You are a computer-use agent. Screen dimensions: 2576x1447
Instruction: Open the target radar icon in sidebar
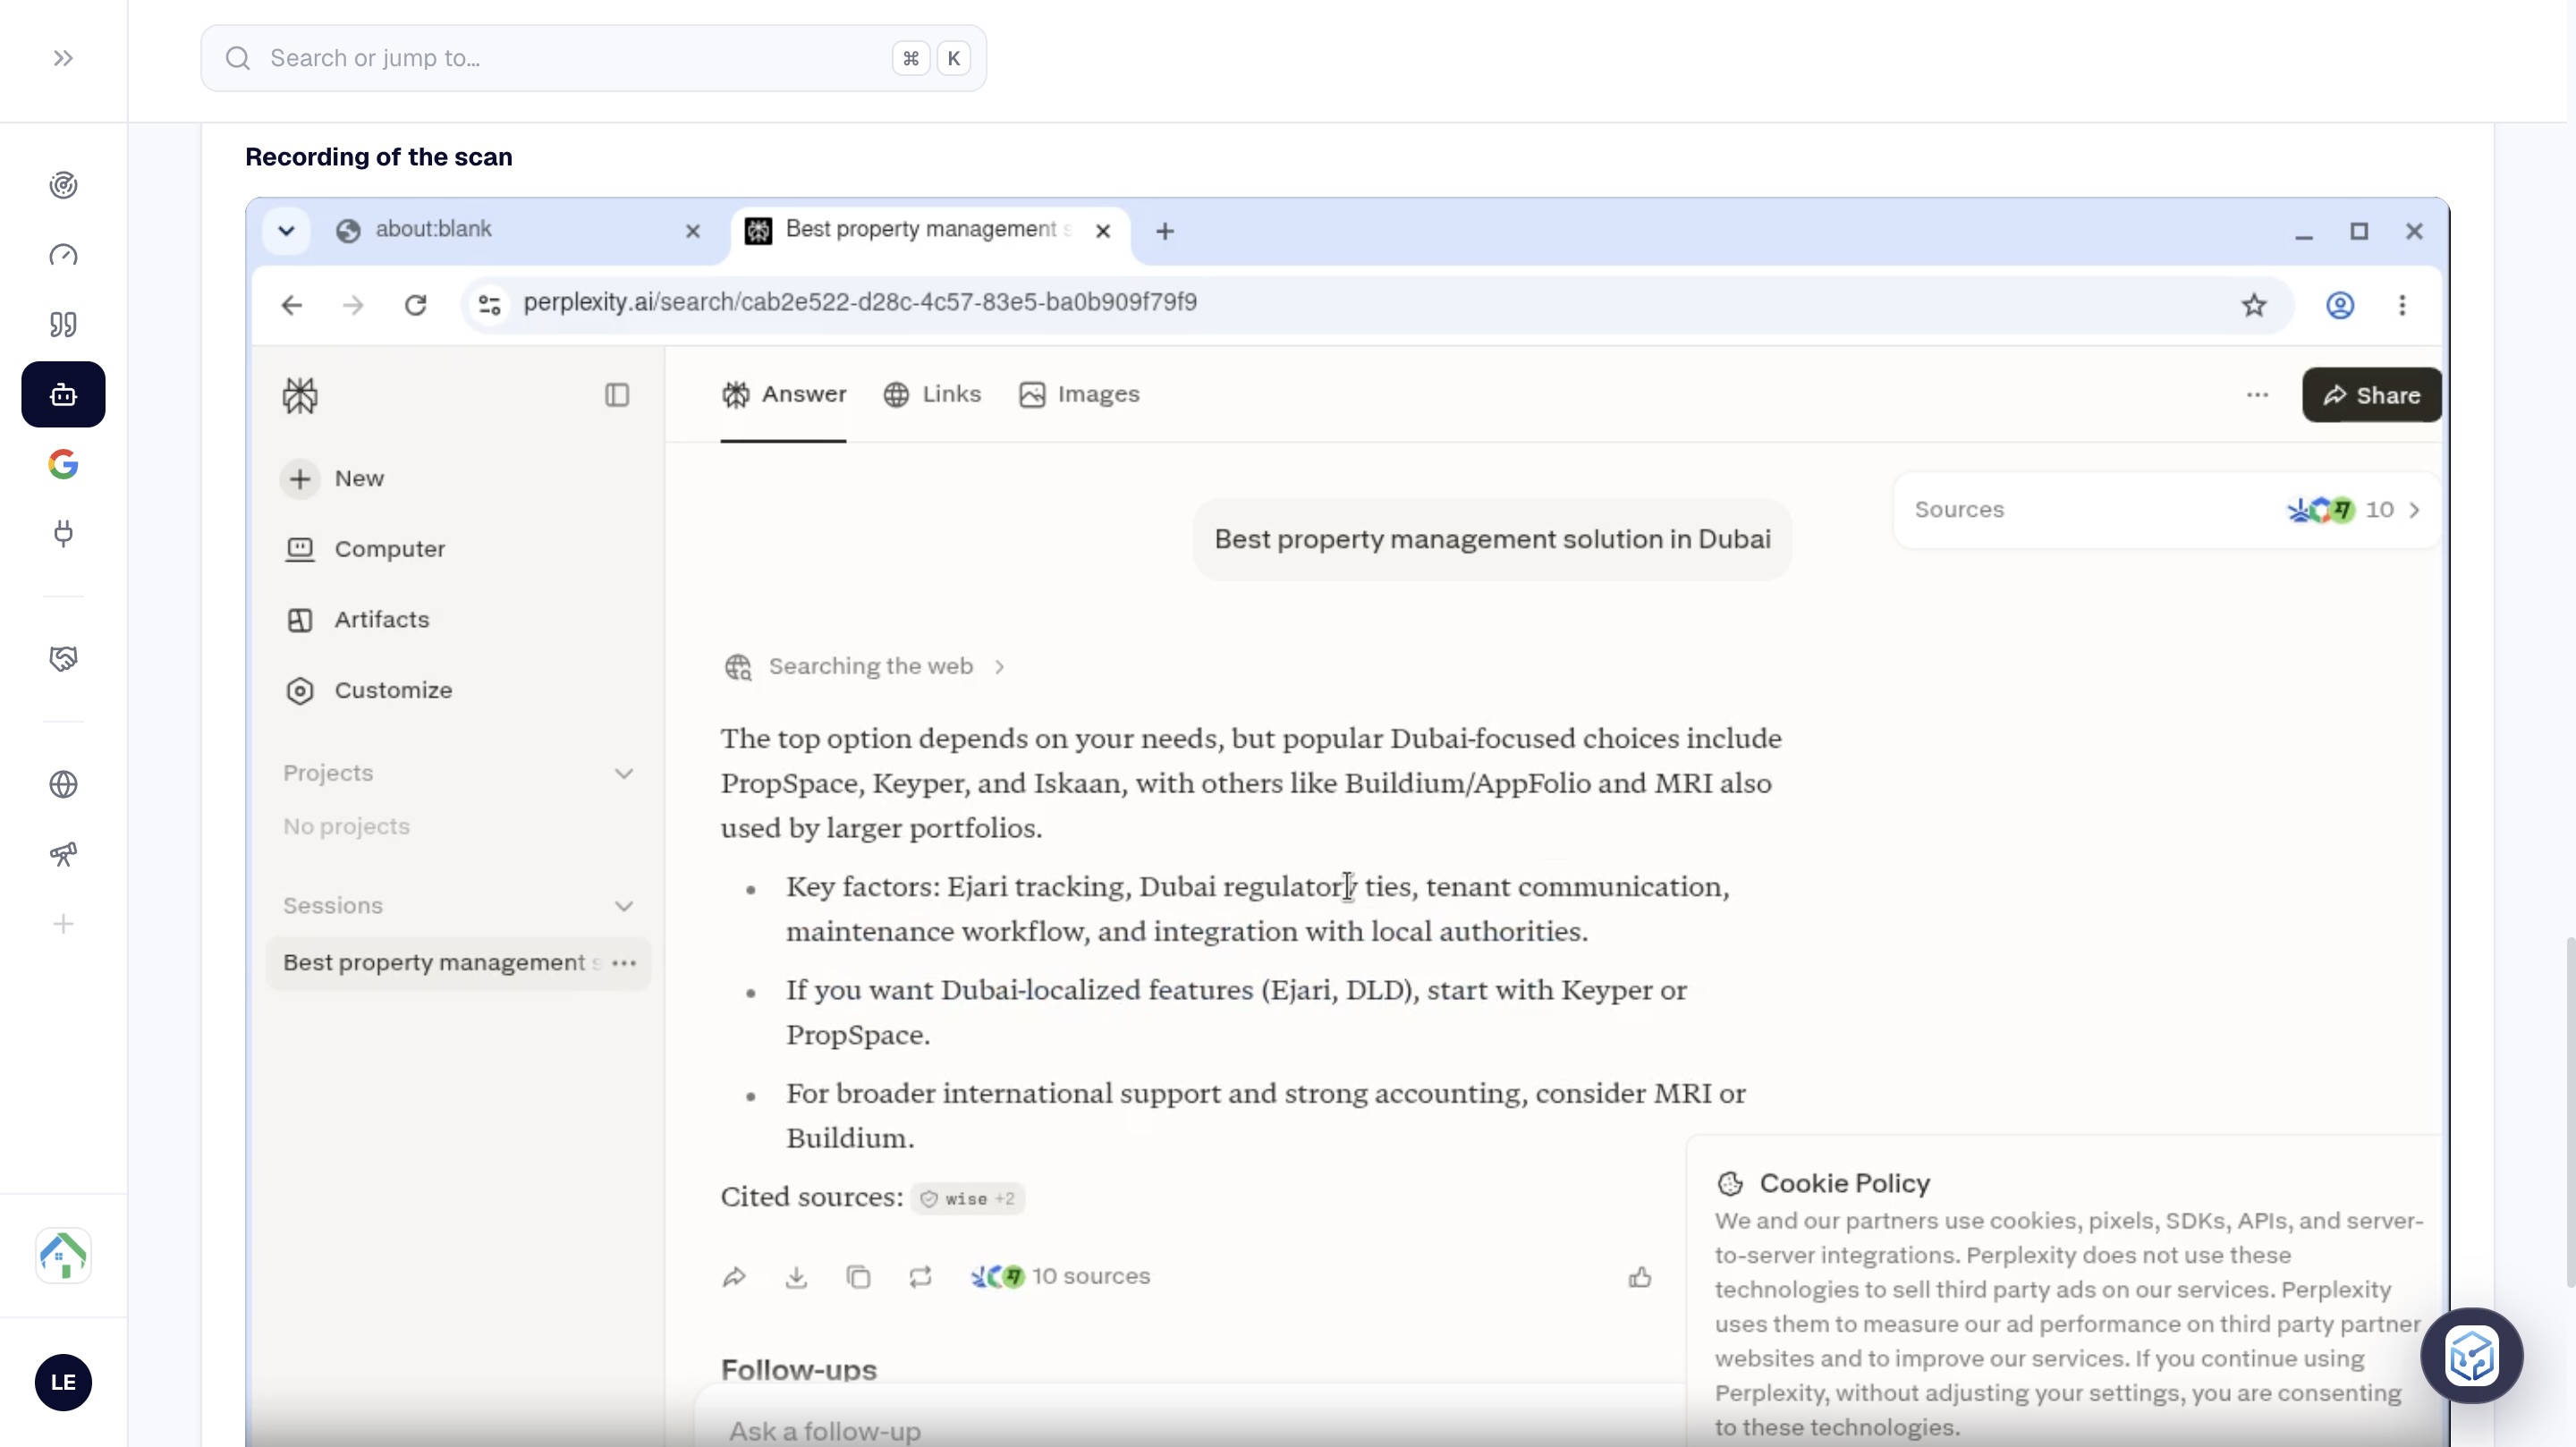[63, 185]
